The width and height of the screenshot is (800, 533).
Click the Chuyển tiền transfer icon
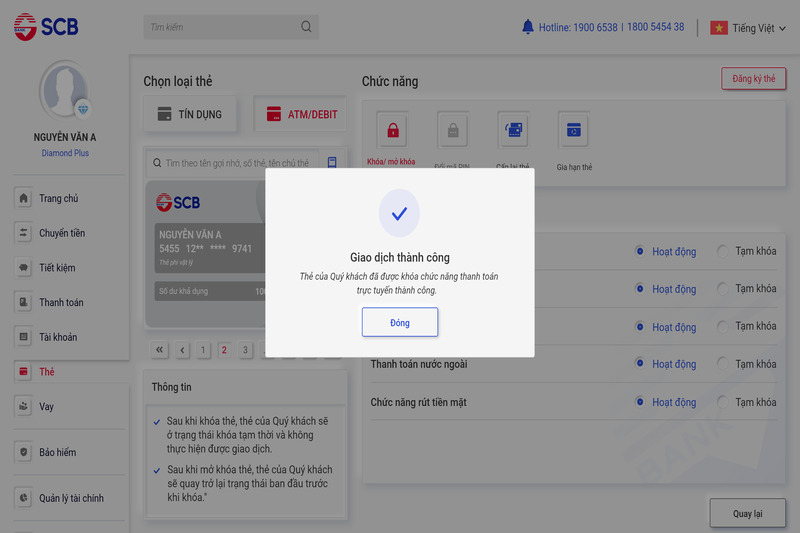pos(23,233)
